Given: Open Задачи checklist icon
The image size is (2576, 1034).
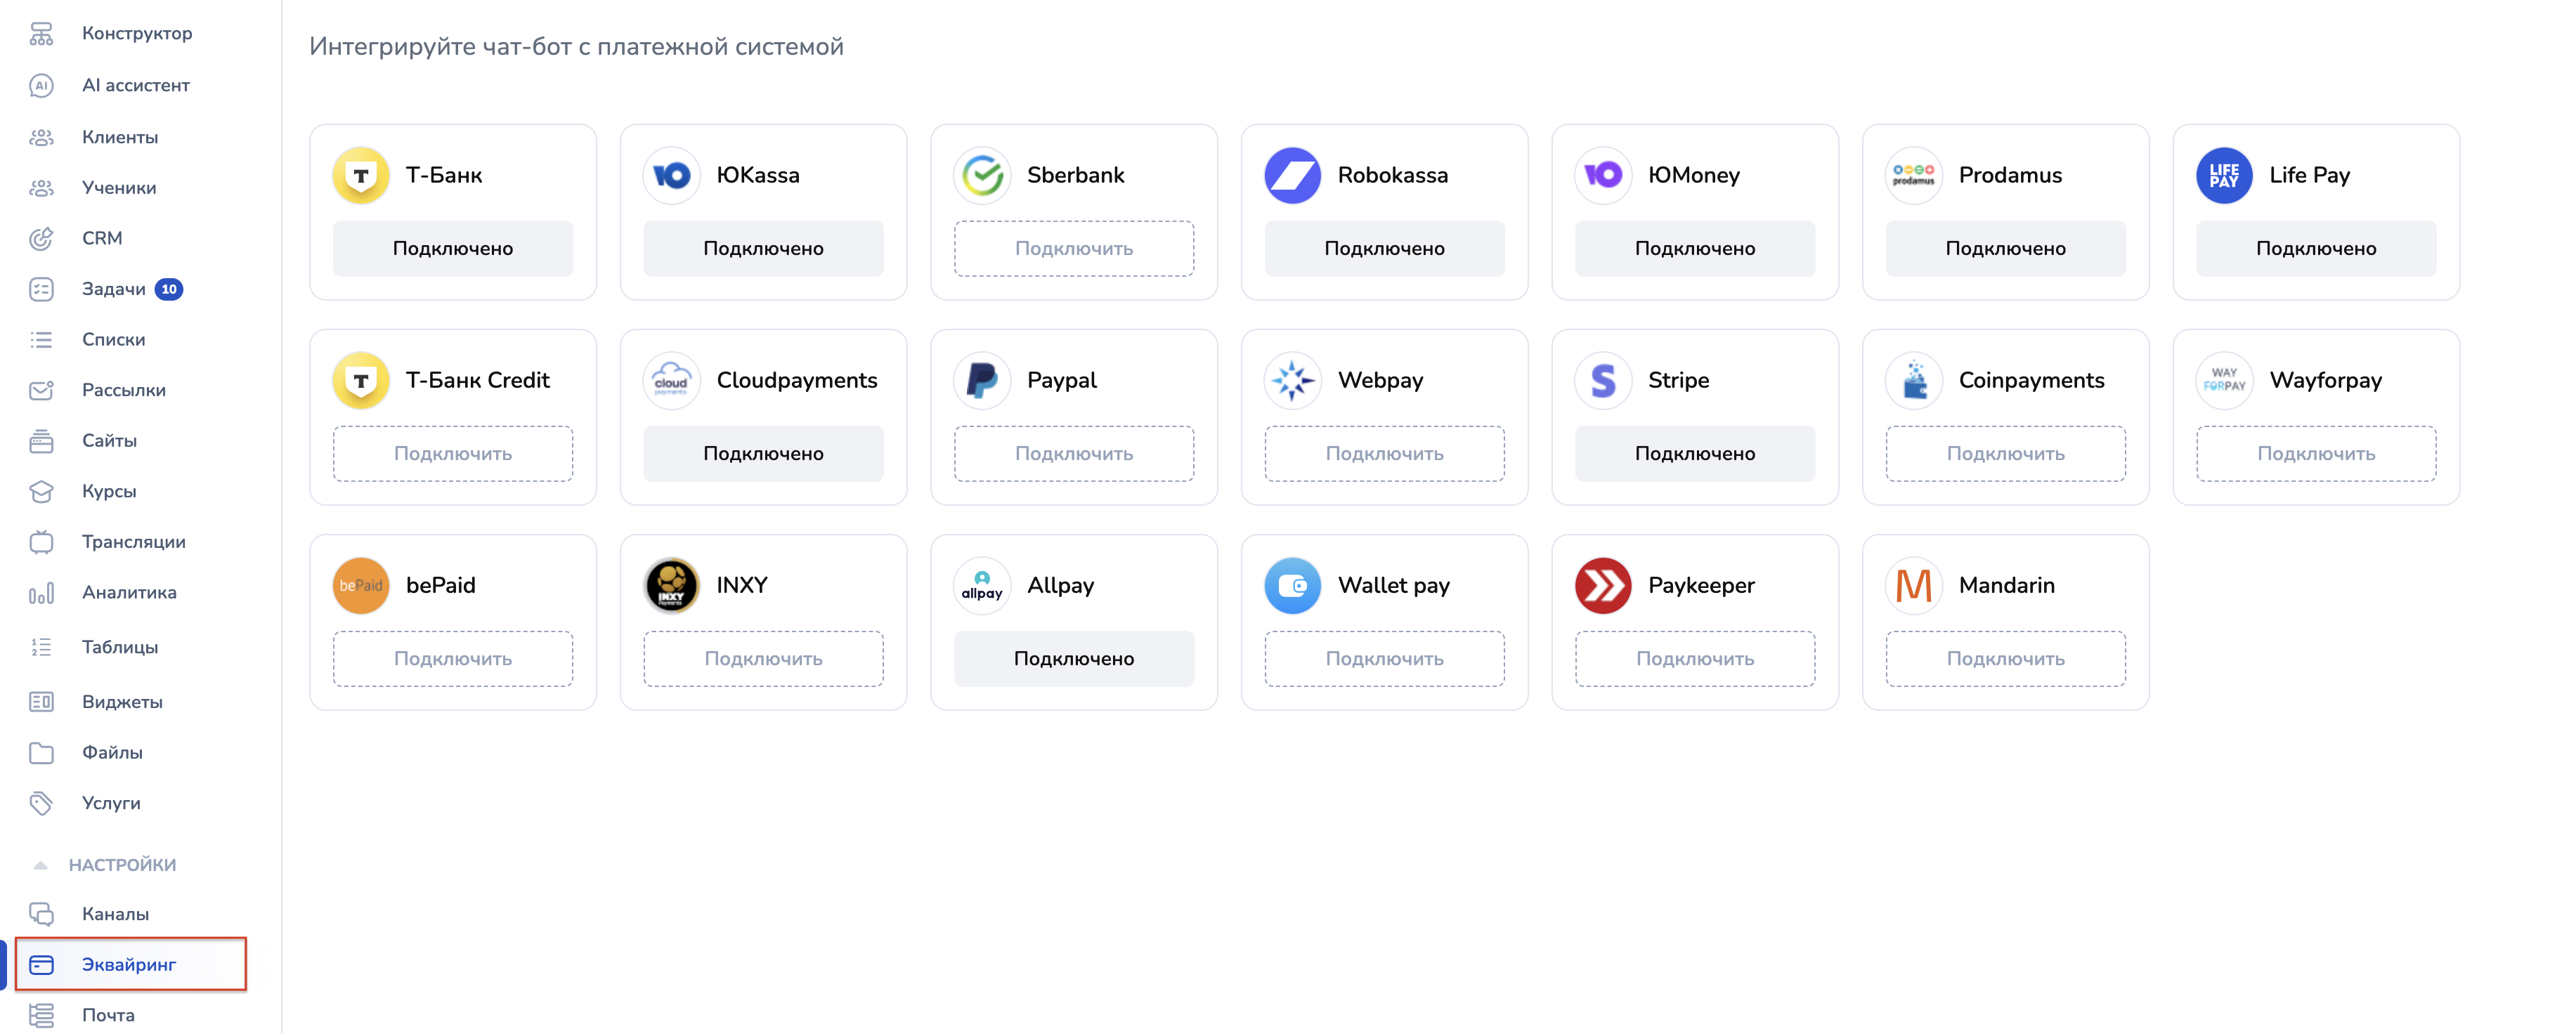Looking at the screenshot, I should 41,290.
